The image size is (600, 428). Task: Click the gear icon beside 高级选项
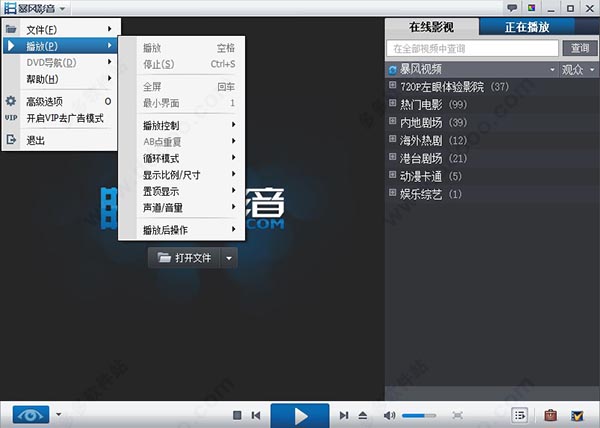coord(11,101)
